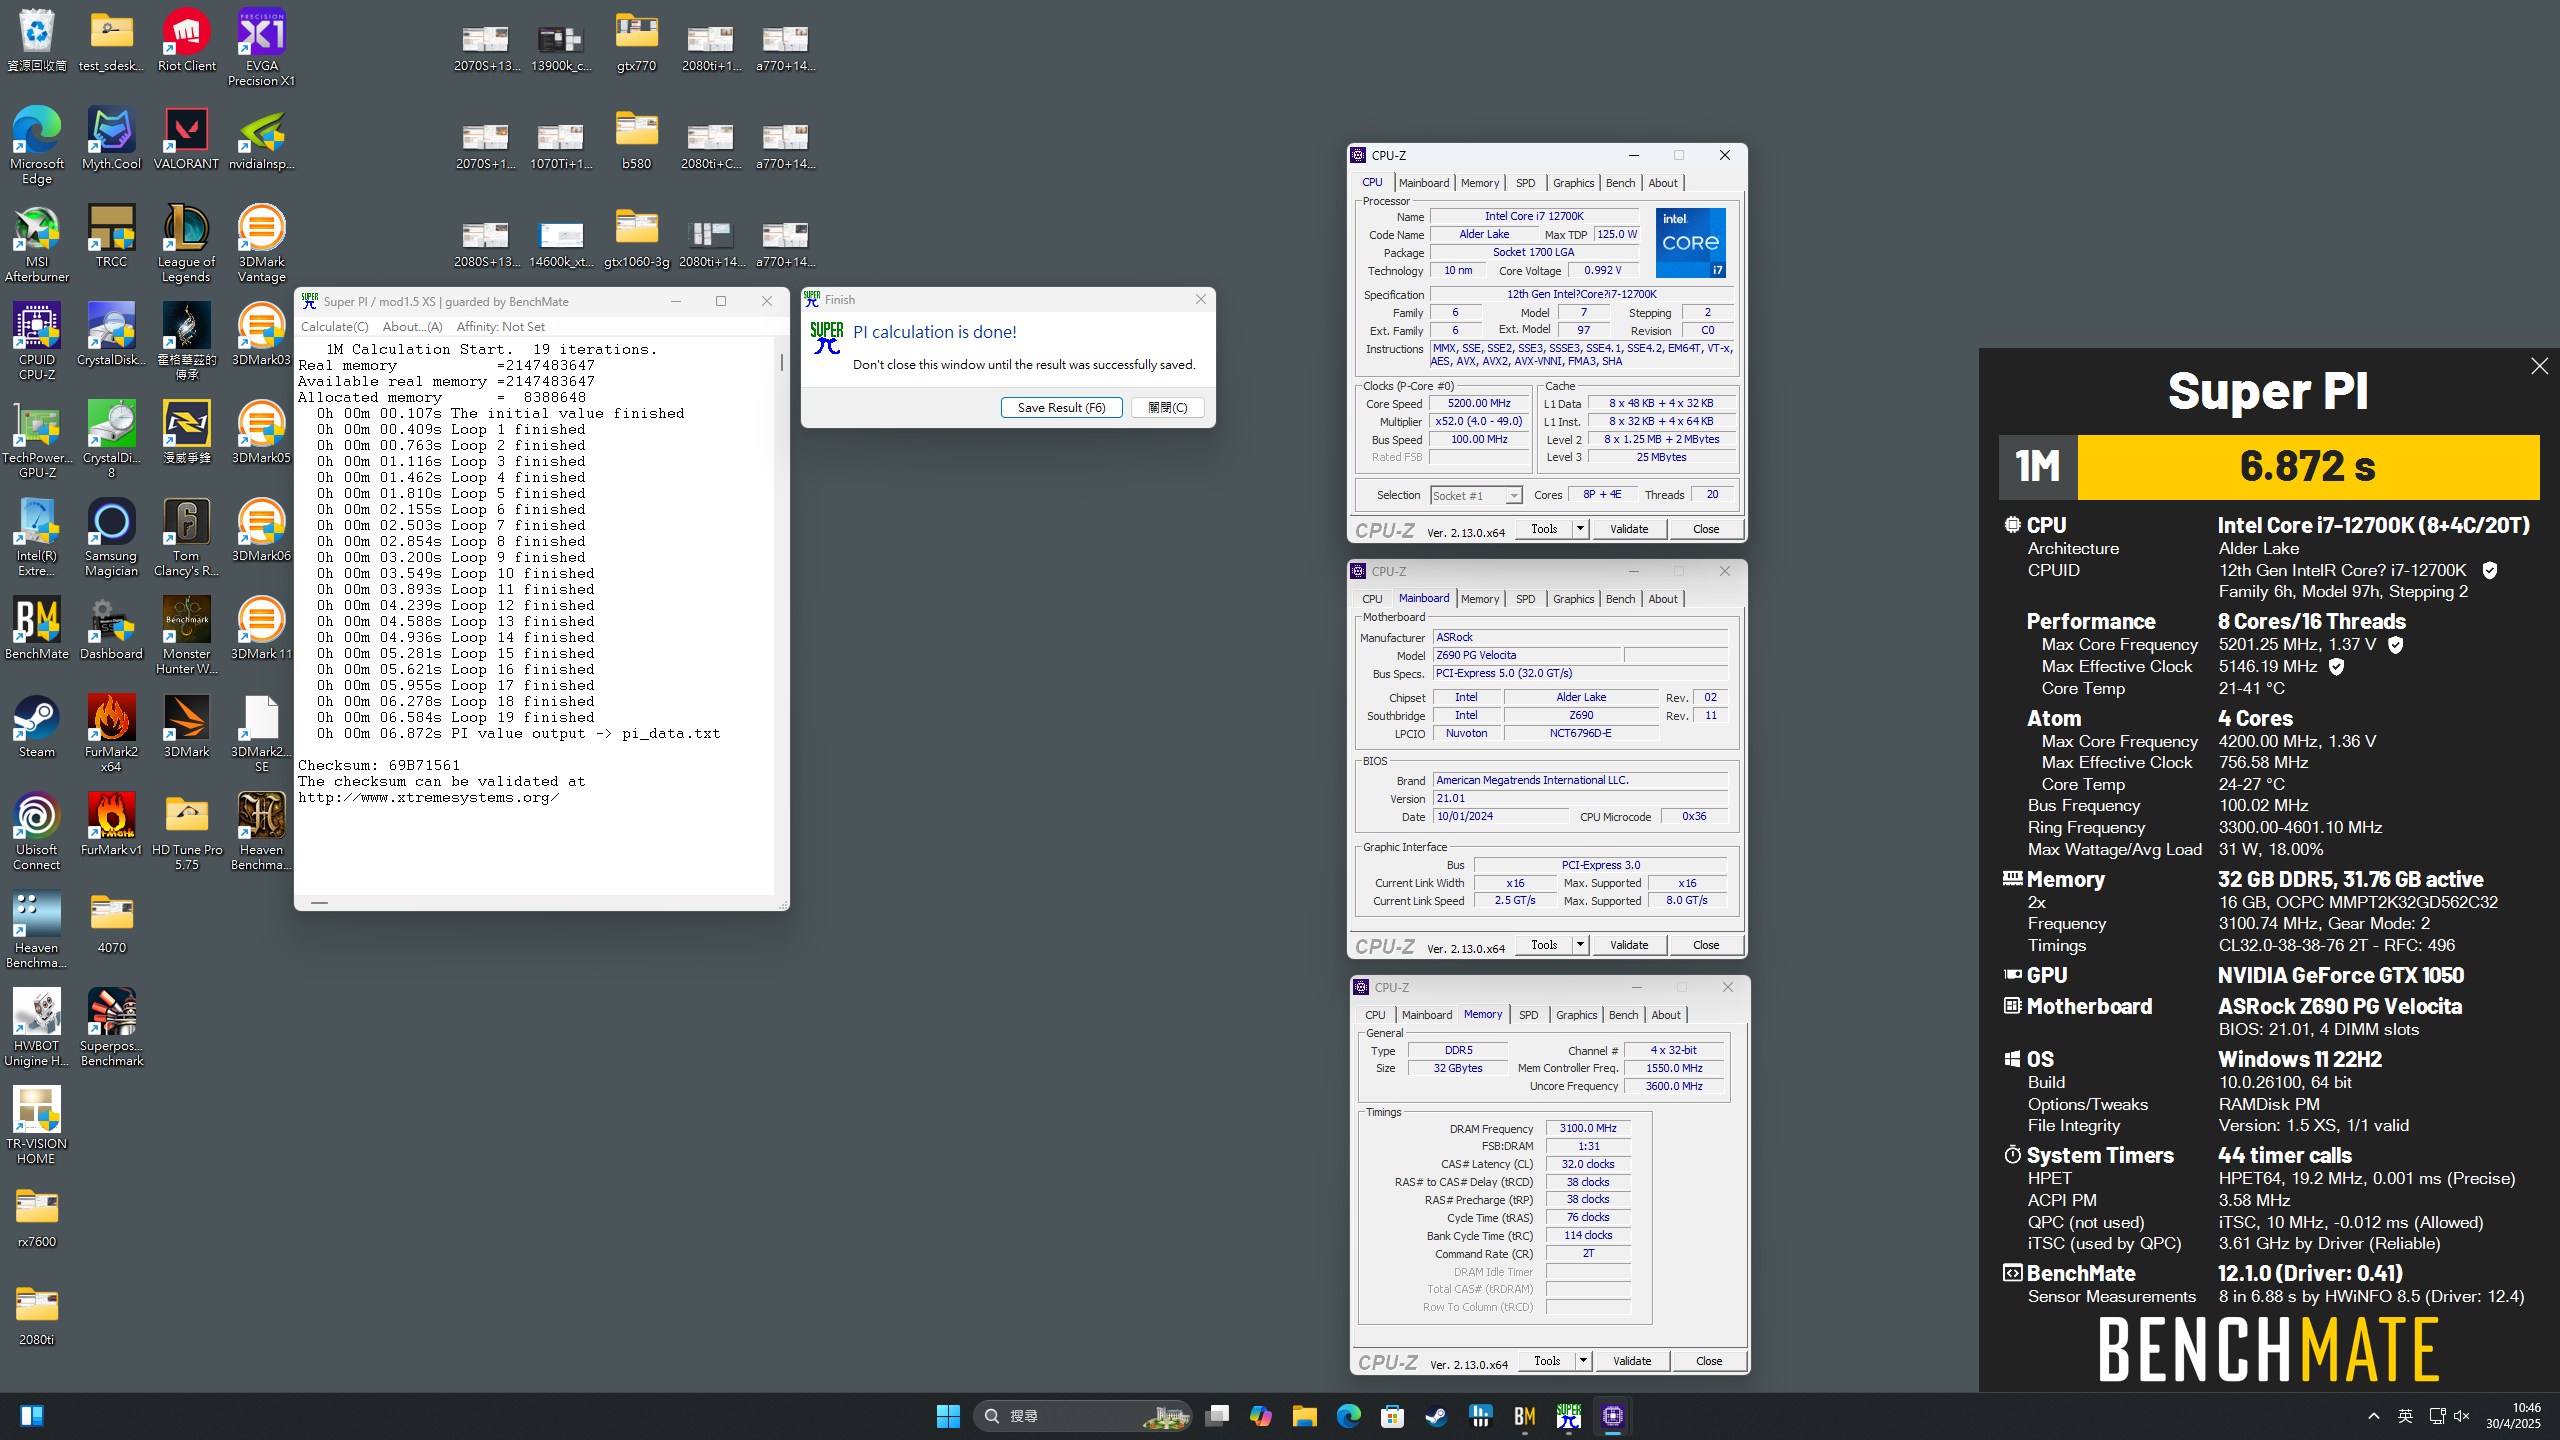2560x1440 pixels.
Task: Click Validate in bottom CPU-Z window
Action: tap(1632, 1361)
